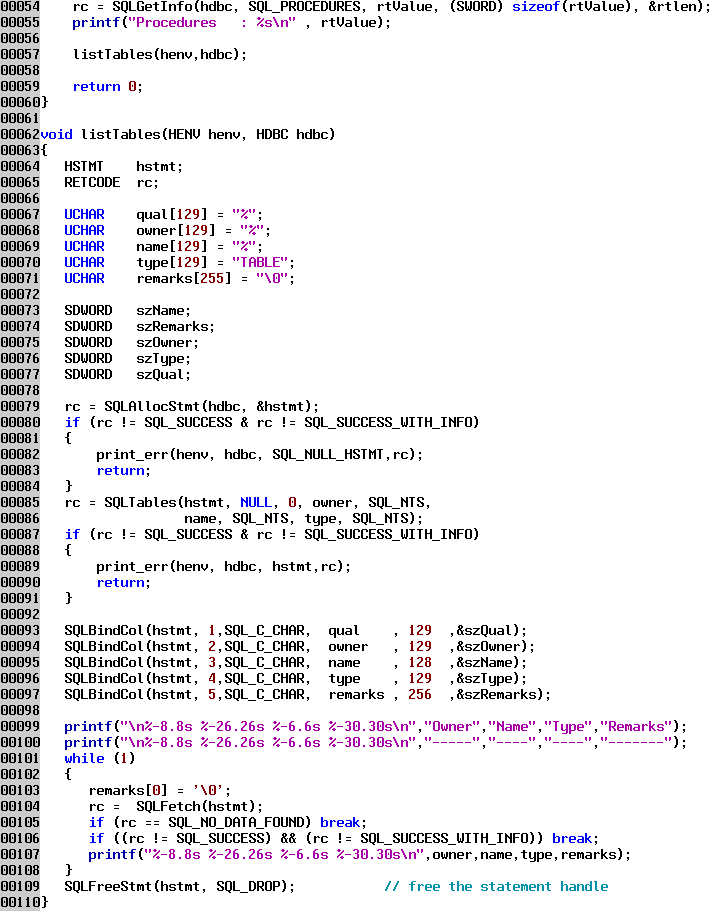Click szOwner declaration on line 00075
This screenshot has width=717, height=913.
[167, 343]
